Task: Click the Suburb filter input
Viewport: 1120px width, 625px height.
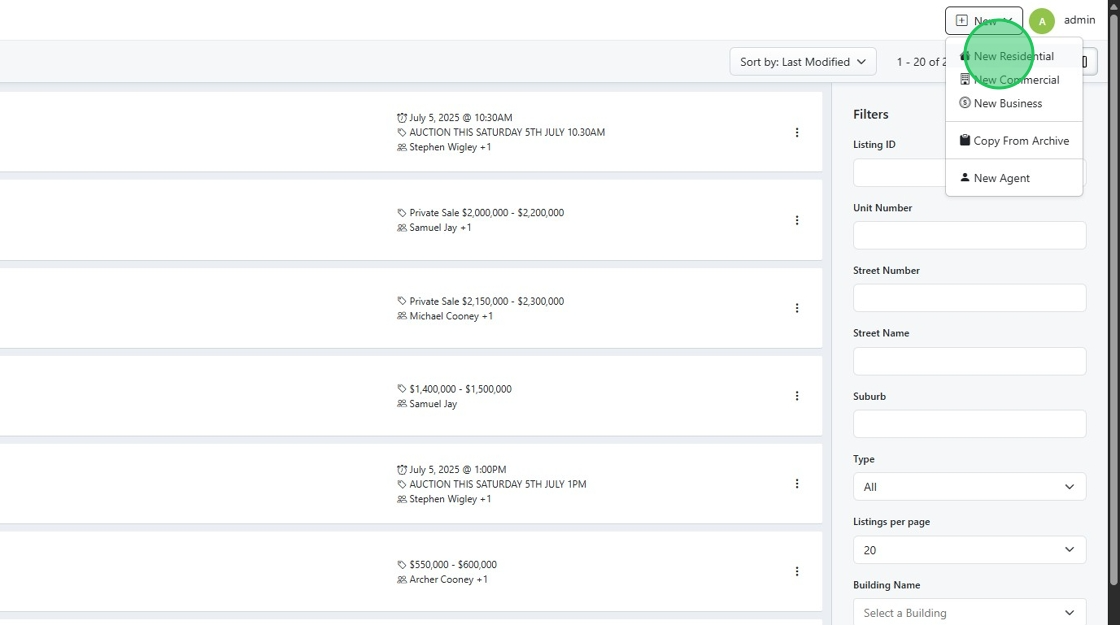Action: click(x=969, y=424)
